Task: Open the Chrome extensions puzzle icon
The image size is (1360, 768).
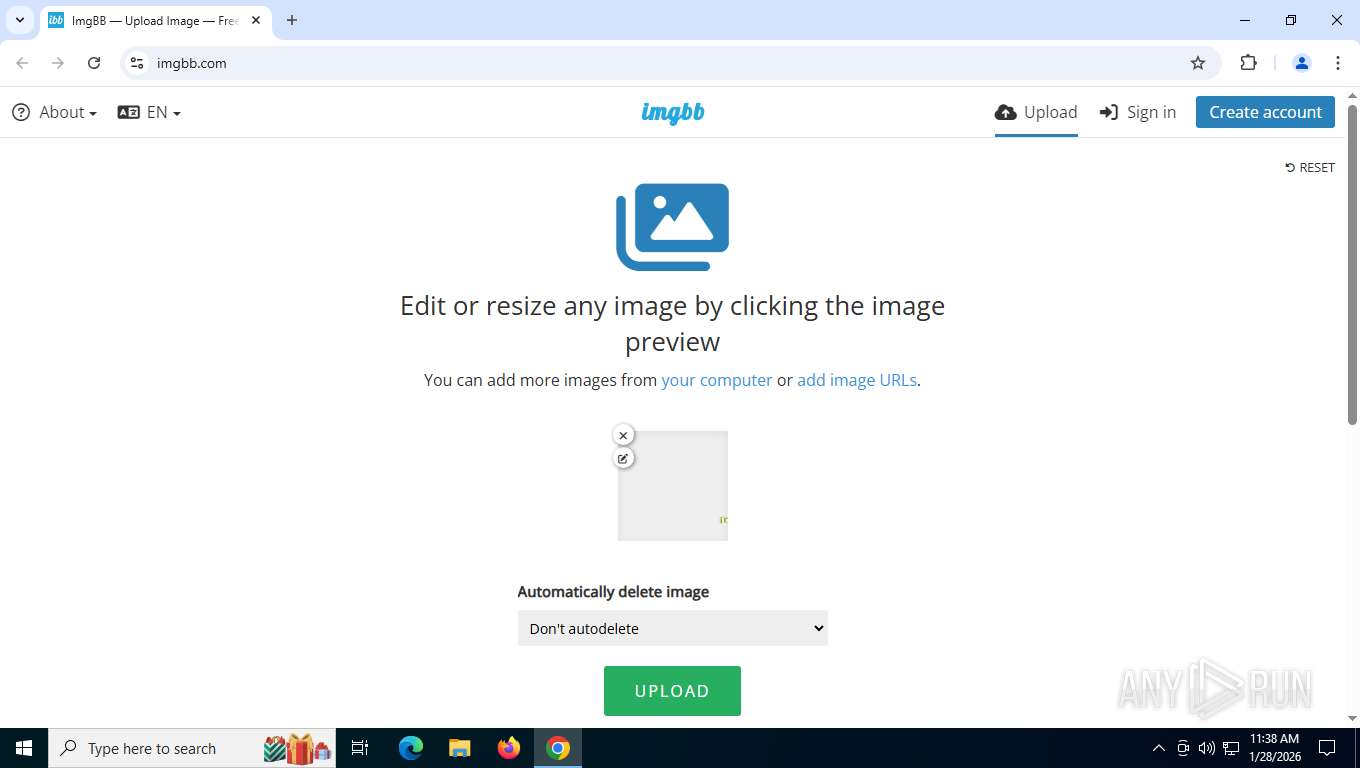Action: [x=1248, y=63]
